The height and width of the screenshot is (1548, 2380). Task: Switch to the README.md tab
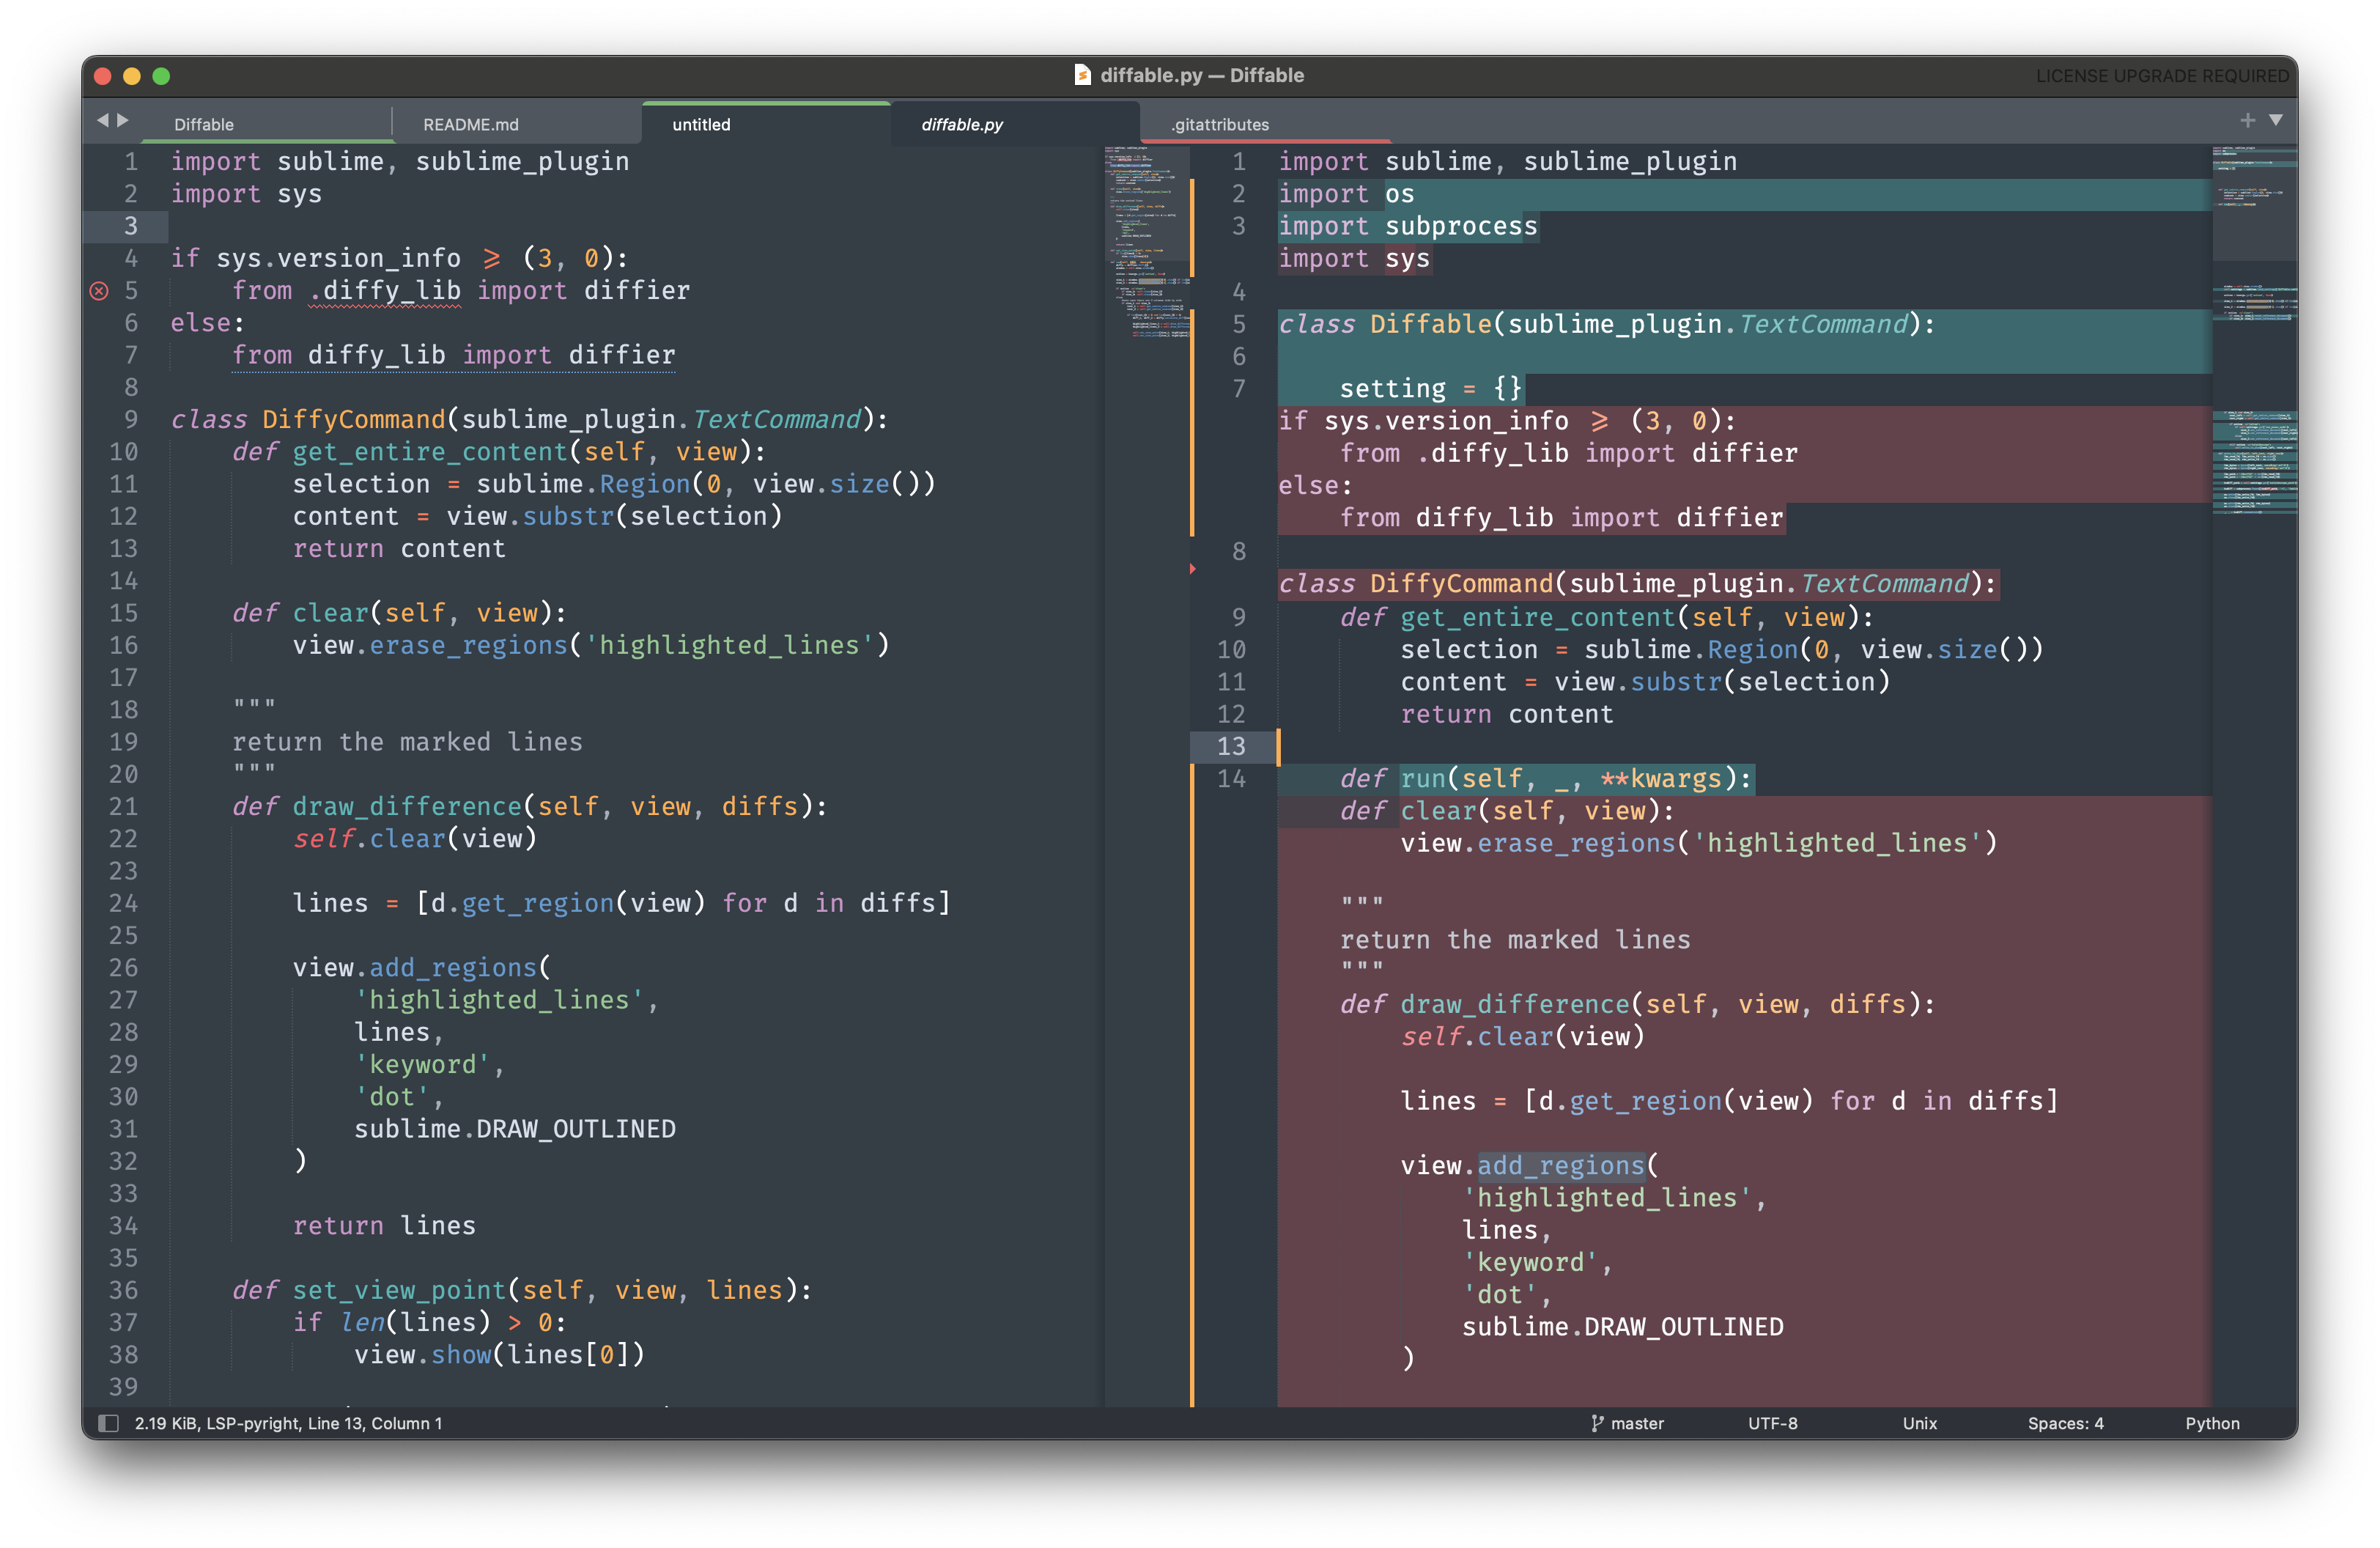[471, 125]
